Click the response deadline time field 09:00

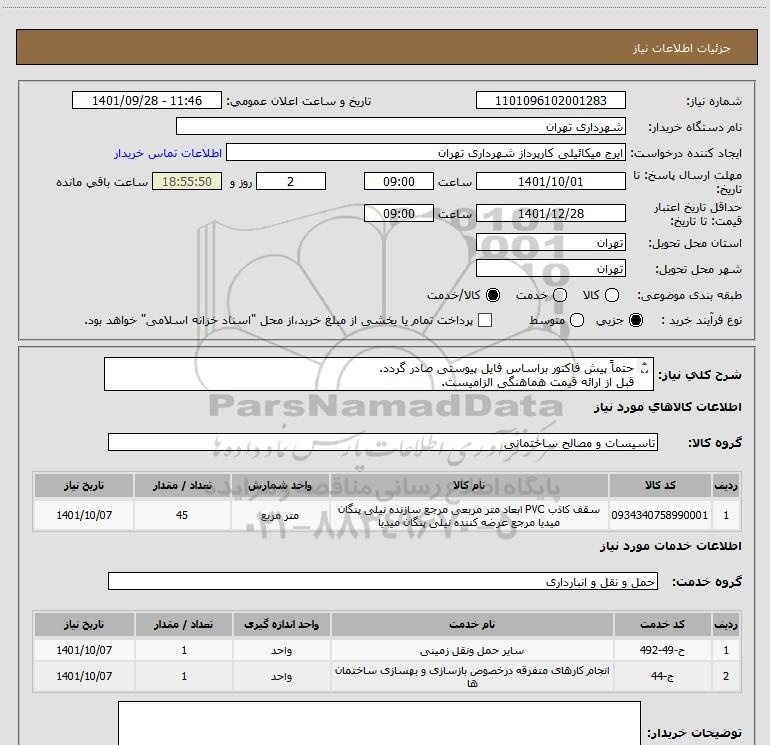(399, 181)
